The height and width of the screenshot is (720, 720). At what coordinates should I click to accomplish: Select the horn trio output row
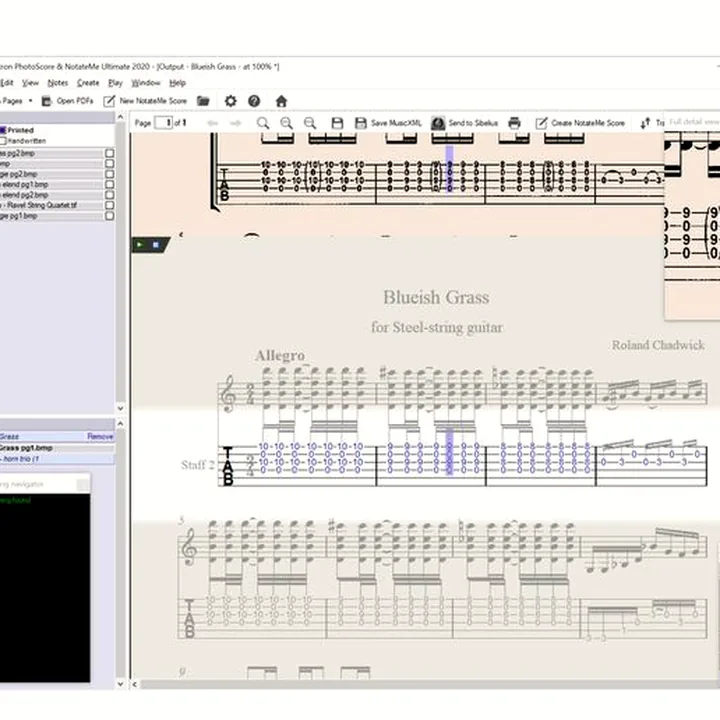click(x=57, y=459)
